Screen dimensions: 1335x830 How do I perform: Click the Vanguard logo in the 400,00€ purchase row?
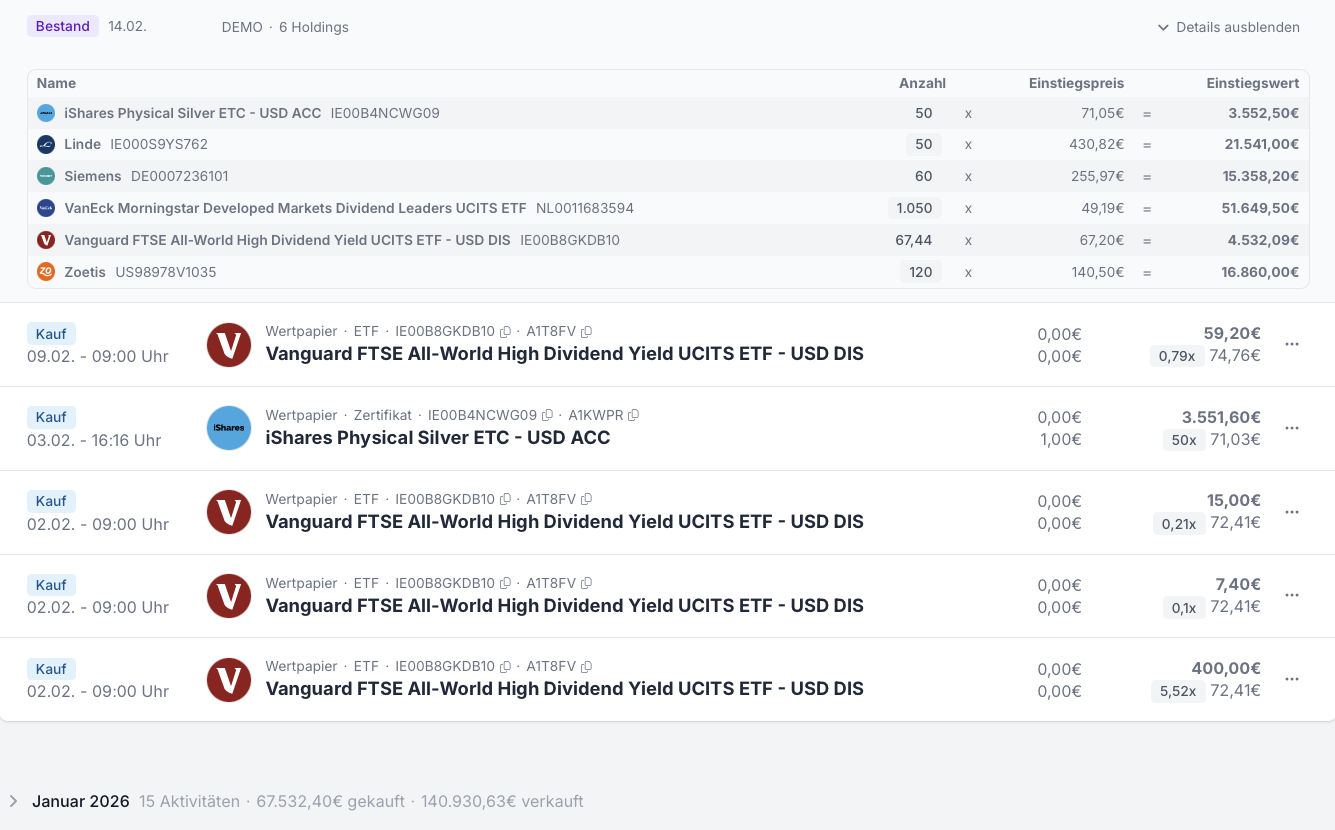tap(229, 680)
